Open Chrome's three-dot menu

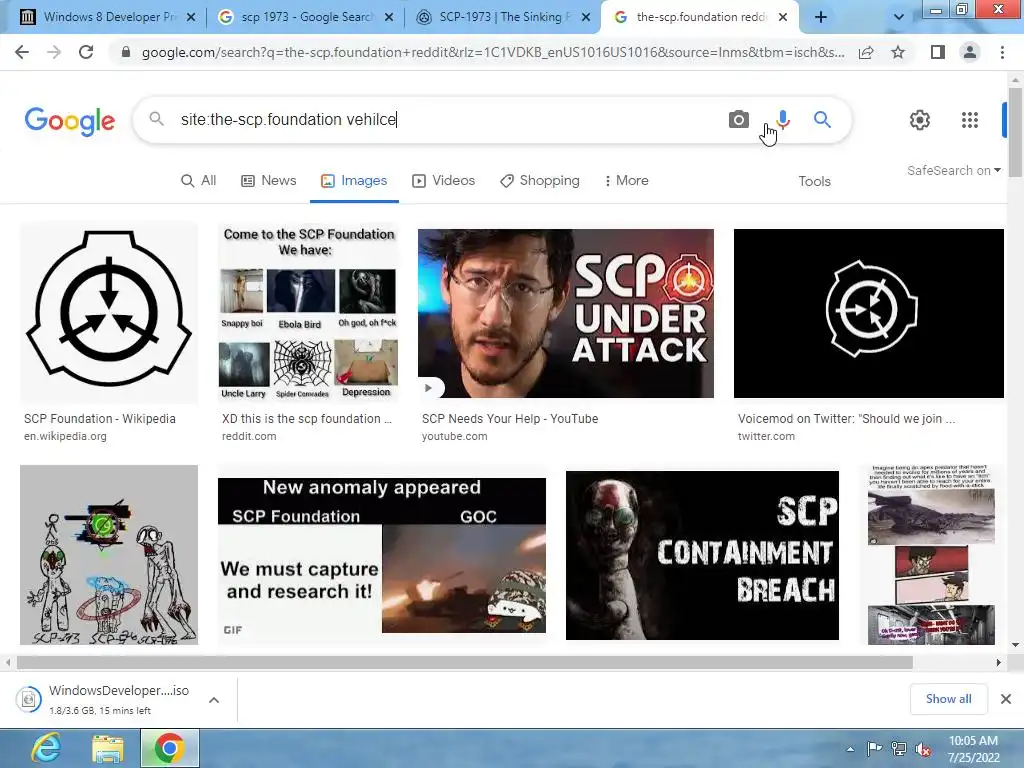pyautogui.click(x=1002, y=52)
